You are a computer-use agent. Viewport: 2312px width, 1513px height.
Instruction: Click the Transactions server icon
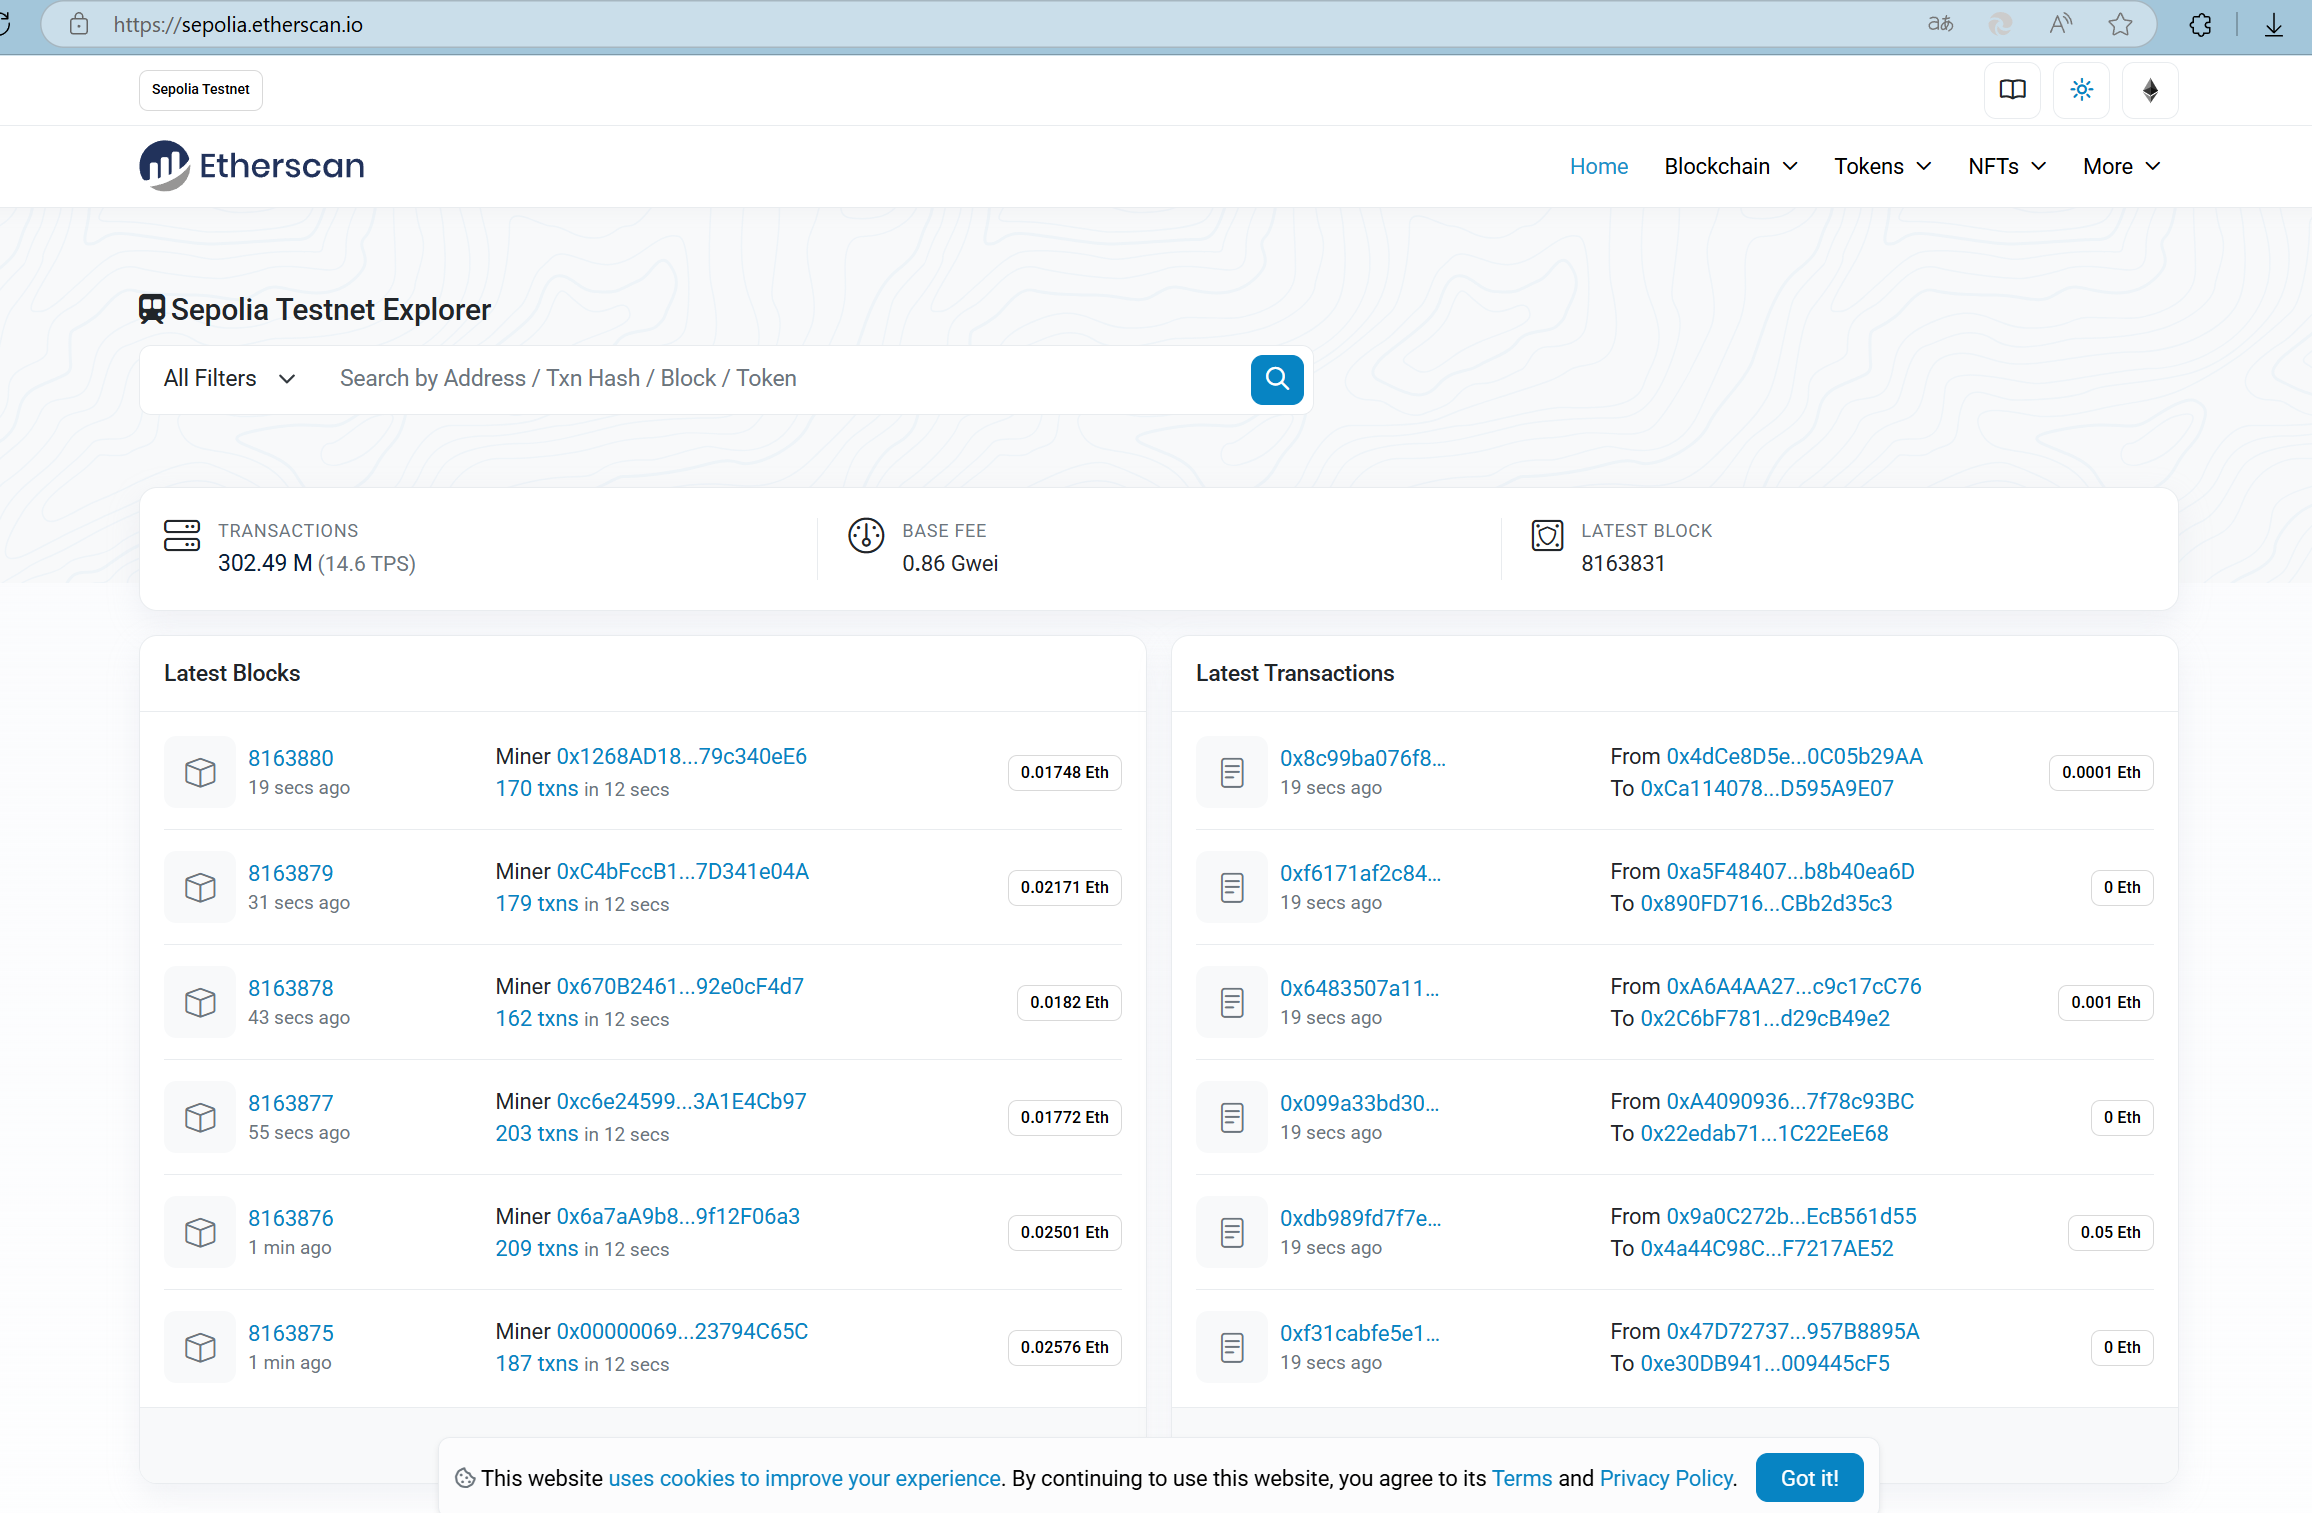(x=182, y=535)
